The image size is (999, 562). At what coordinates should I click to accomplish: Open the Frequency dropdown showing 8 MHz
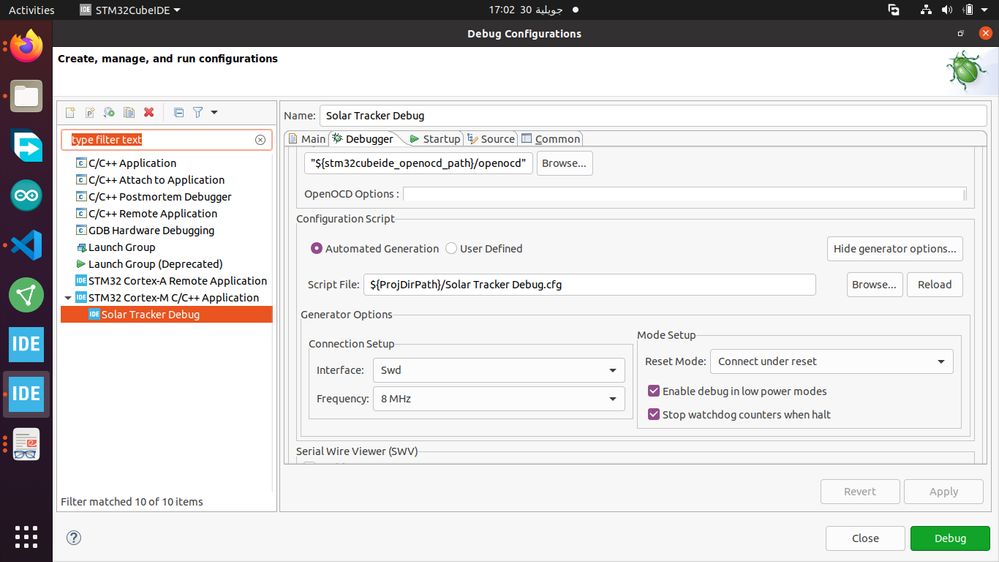(498, 399)
